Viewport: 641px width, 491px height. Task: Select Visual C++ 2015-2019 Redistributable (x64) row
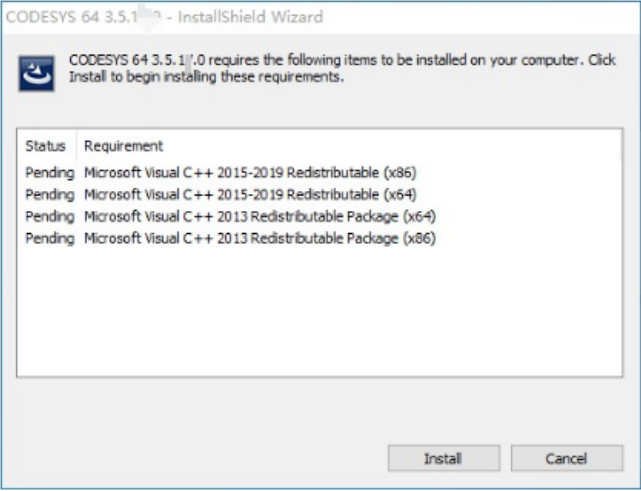click(320, 195)
